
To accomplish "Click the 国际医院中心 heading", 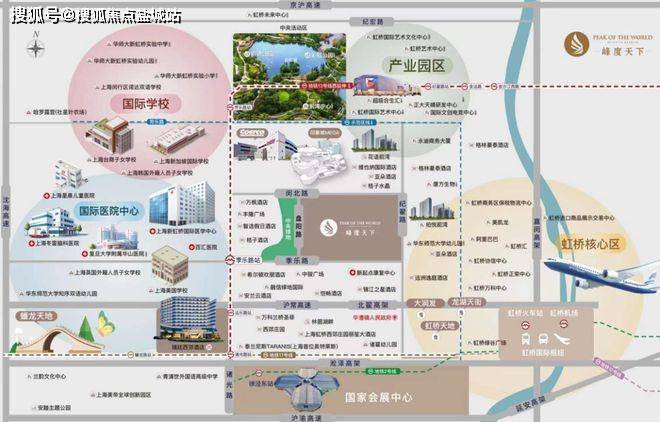I will tap(109, 210).
